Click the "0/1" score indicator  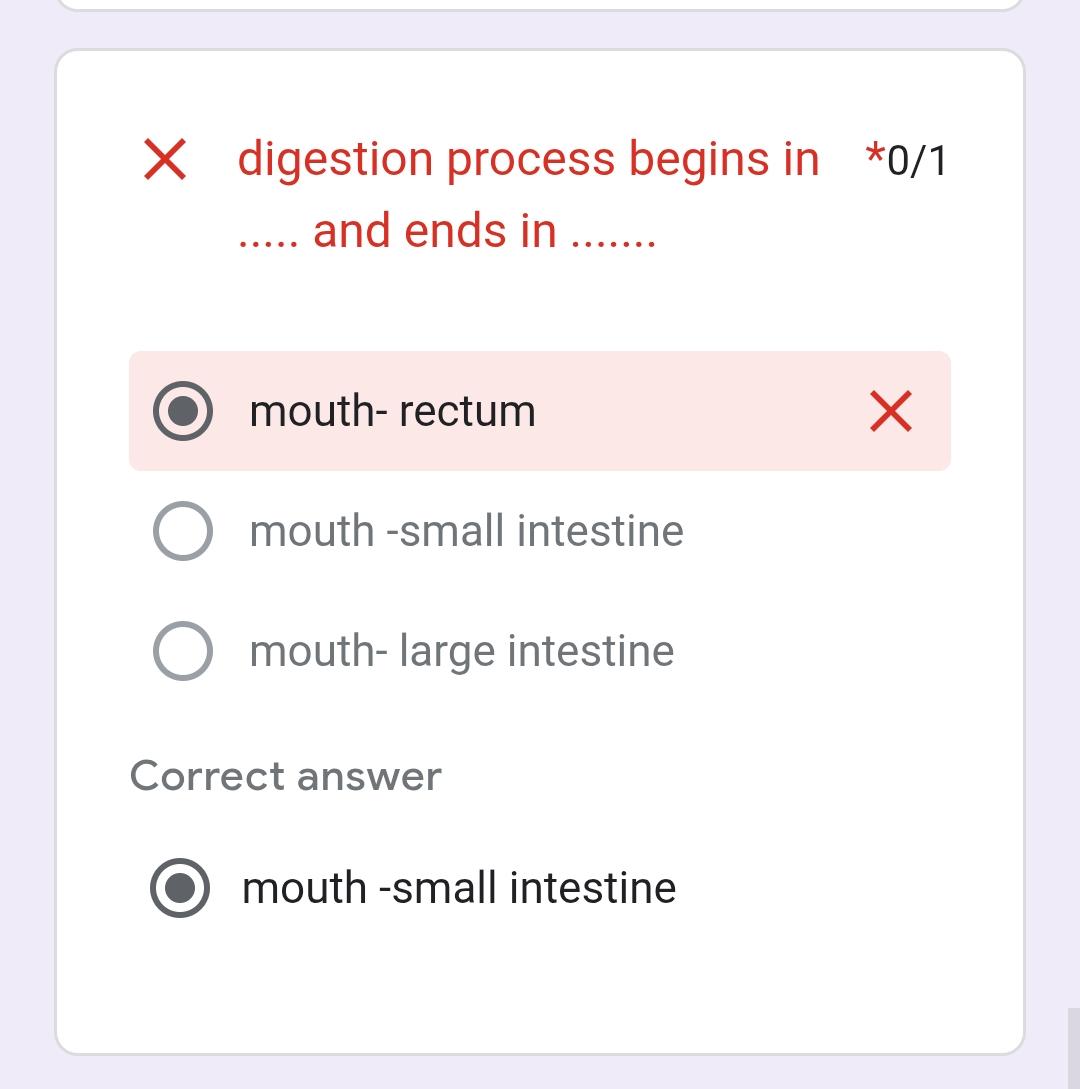point(917,161)
